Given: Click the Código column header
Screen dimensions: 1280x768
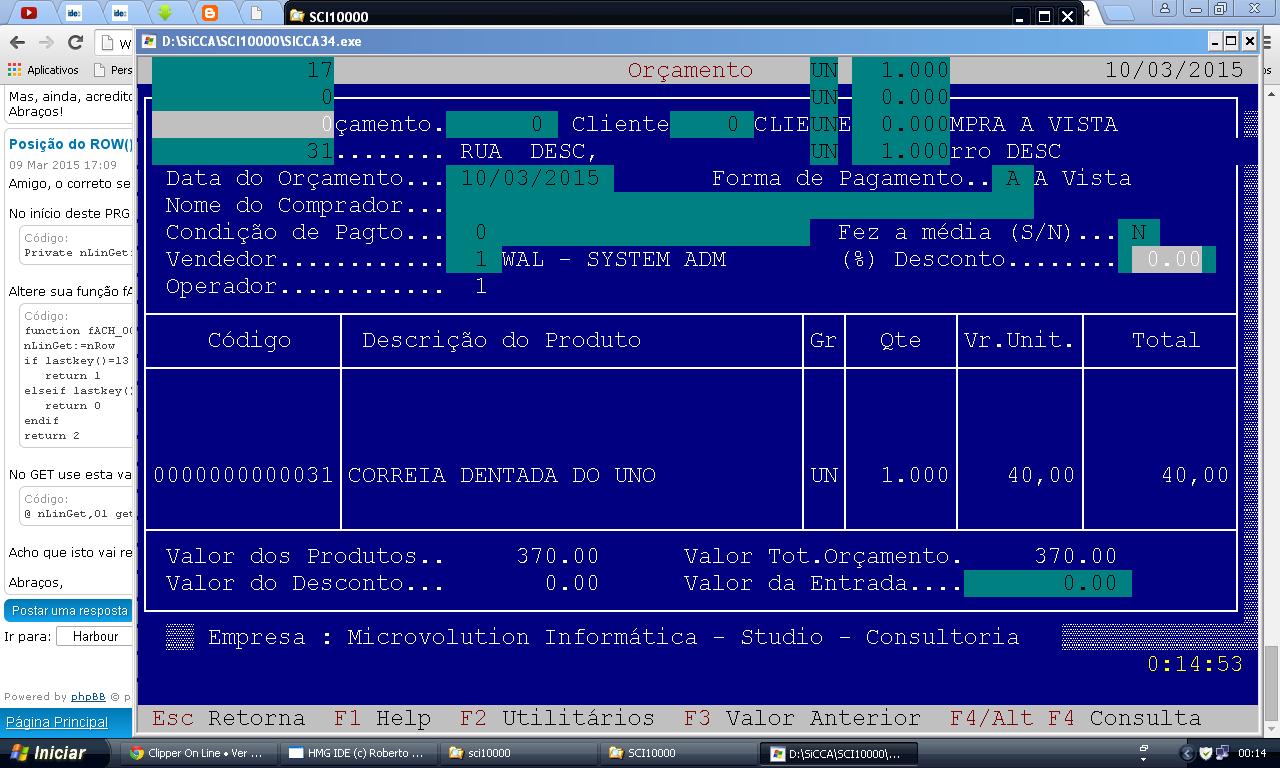Looking at the screenshot, I should tap(249, 340).
